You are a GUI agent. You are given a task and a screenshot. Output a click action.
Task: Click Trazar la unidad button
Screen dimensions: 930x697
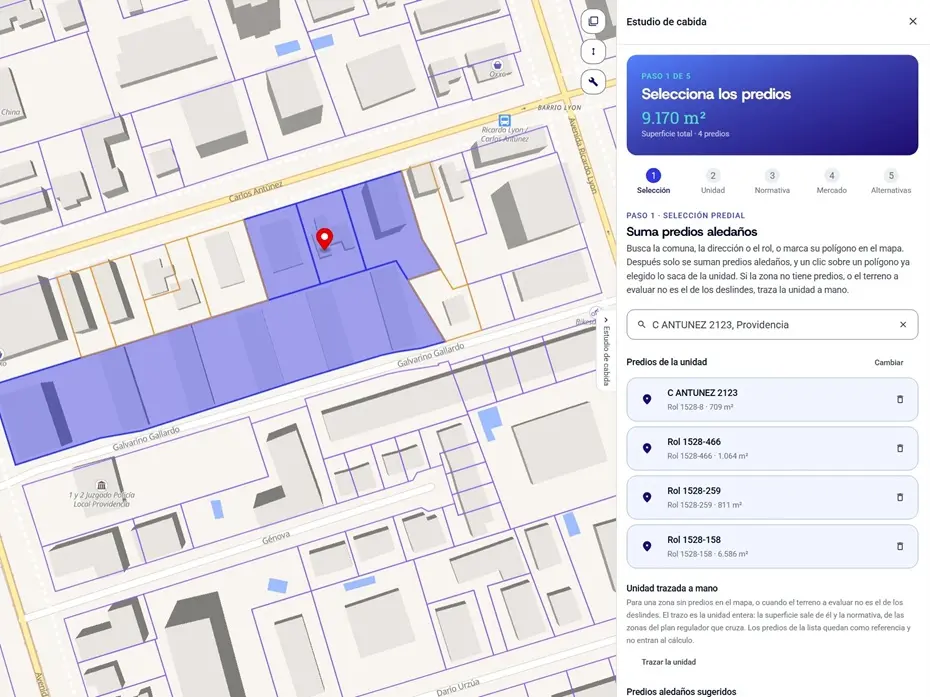(x=668, y=662)
